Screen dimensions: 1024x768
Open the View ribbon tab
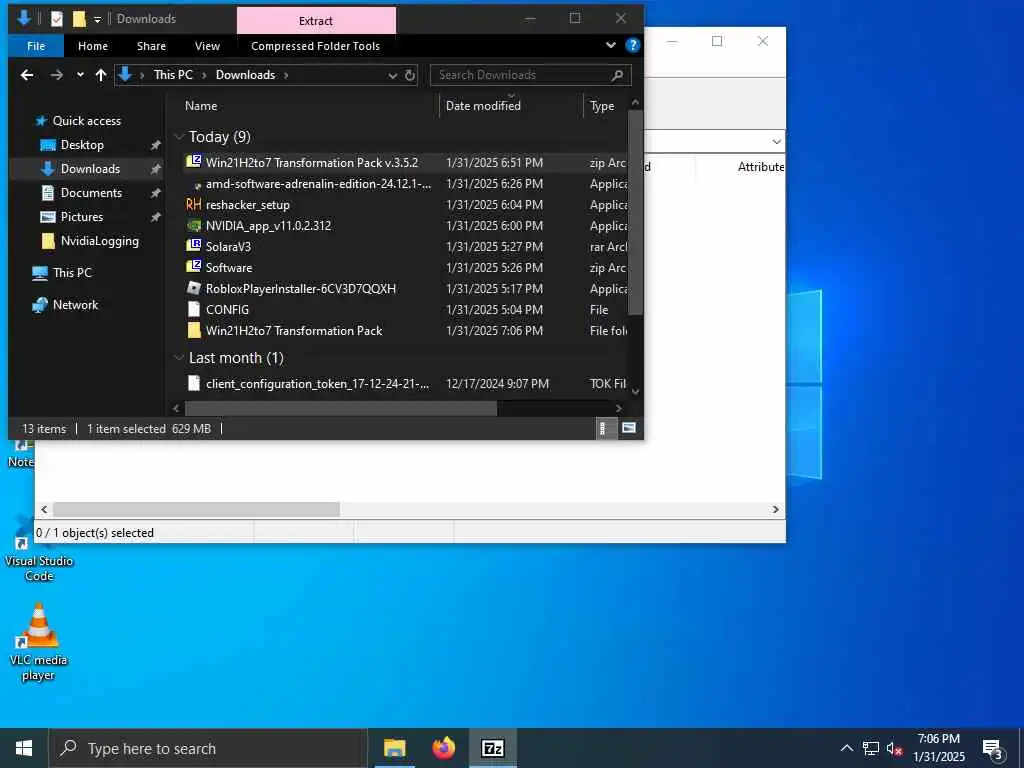(207, 46)
